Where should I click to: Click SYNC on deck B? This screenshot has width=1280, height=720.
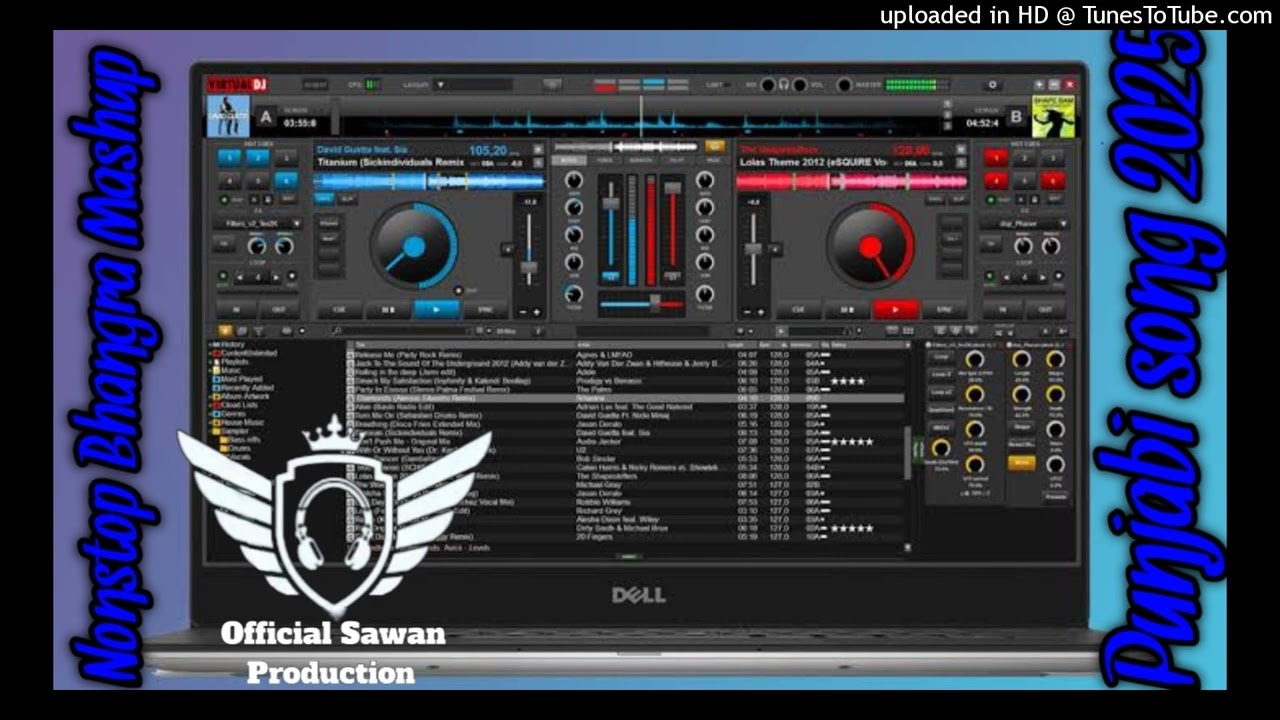pyautogui.click(x=944, y=310)
